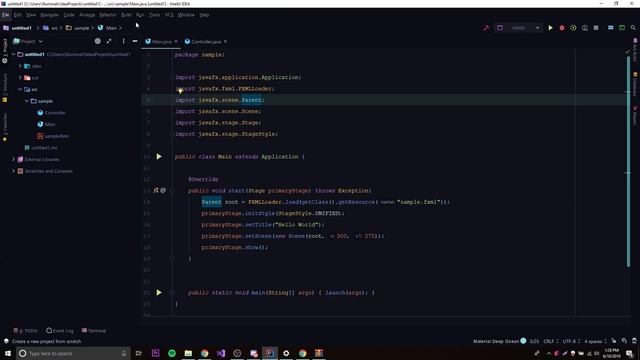Open the Windows Start menu
This screenshot has height=360, width=640.
tap(8, 353)
